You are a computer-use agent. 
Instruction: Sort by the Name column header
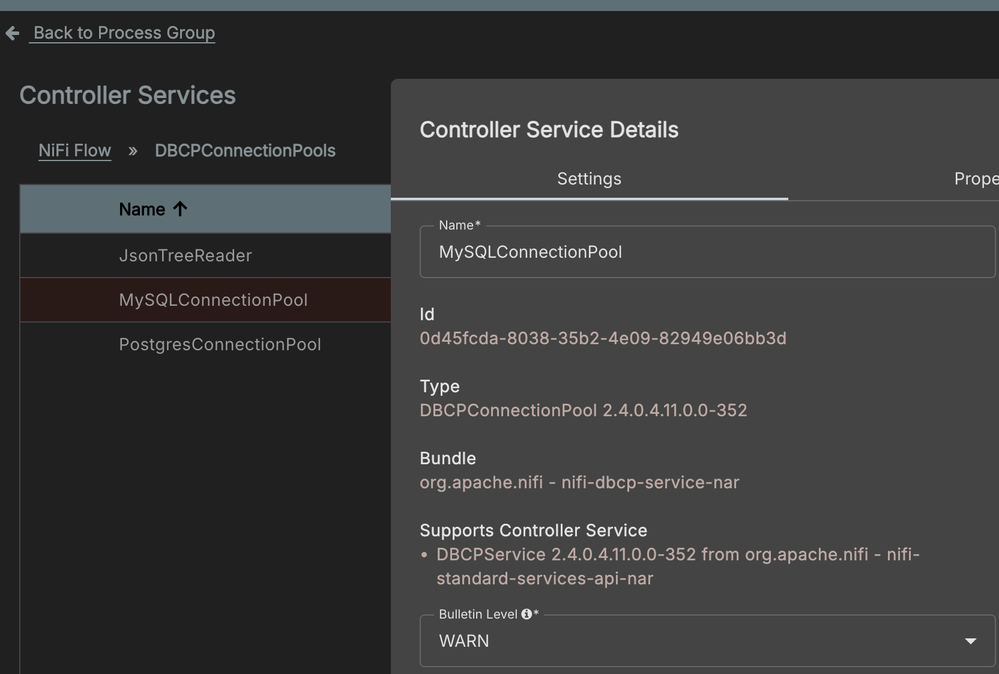pyautogui.click(x=142, y=209)
